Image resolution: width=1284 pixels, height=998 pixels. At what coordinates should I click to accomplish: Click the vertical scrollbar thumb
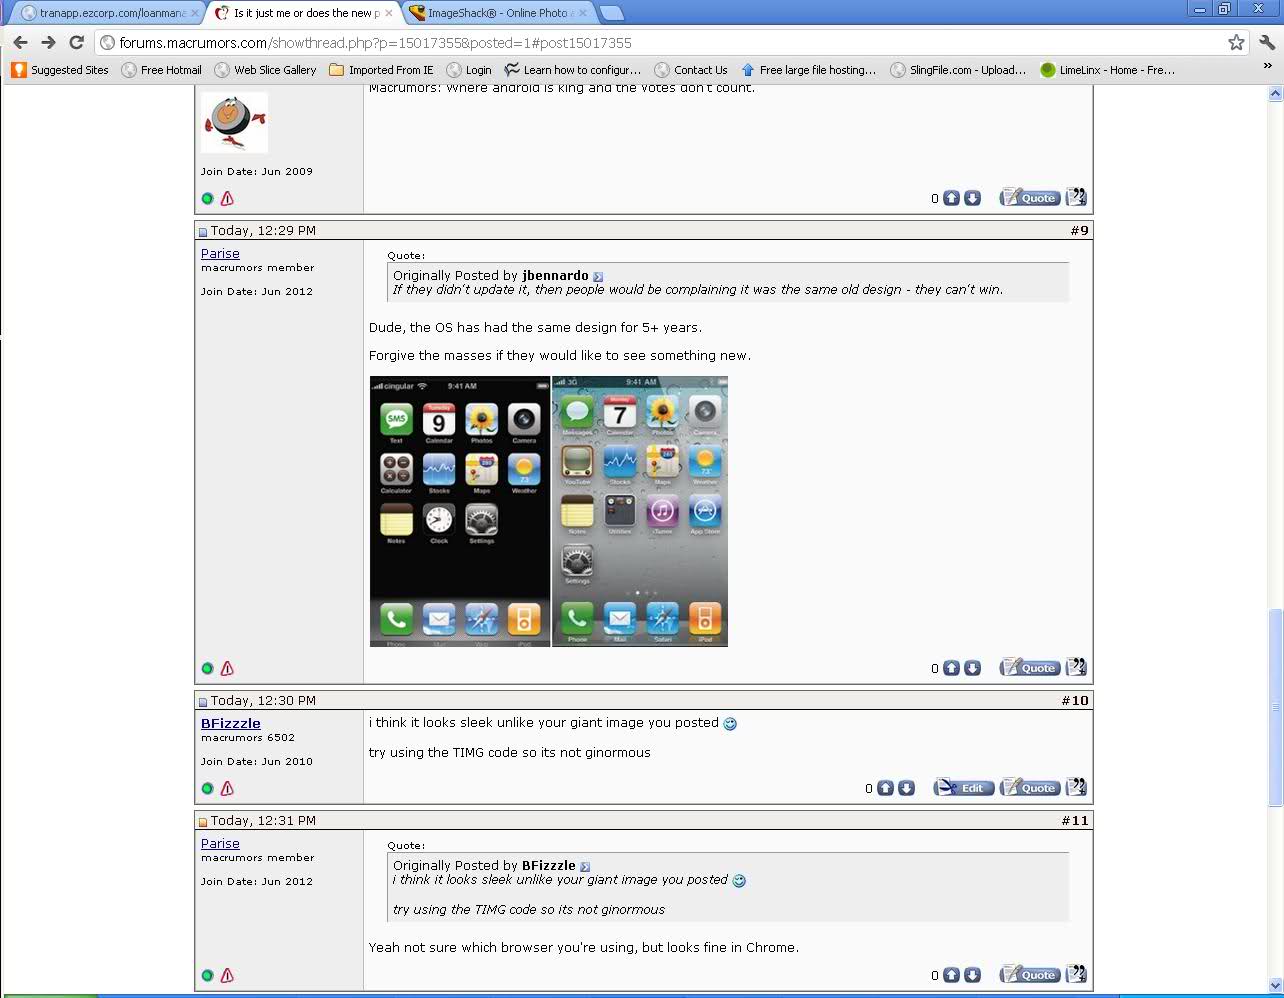1275,707
